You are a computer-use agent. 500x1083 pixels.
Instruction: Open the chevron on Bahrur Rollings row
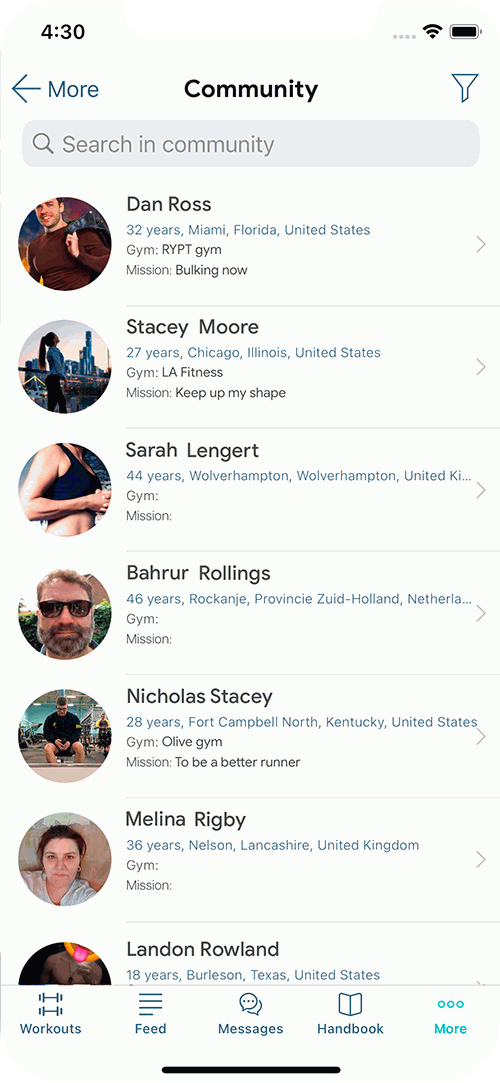tap(481, 613)
